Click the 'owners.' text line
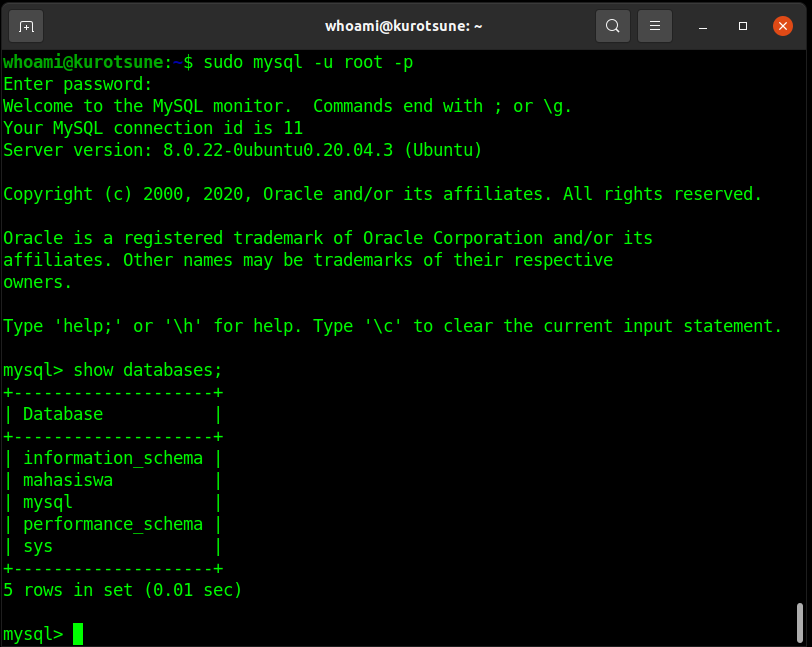The height and width of the screenshot is (647, 812). pyautogui.click(x=37, y=282)
